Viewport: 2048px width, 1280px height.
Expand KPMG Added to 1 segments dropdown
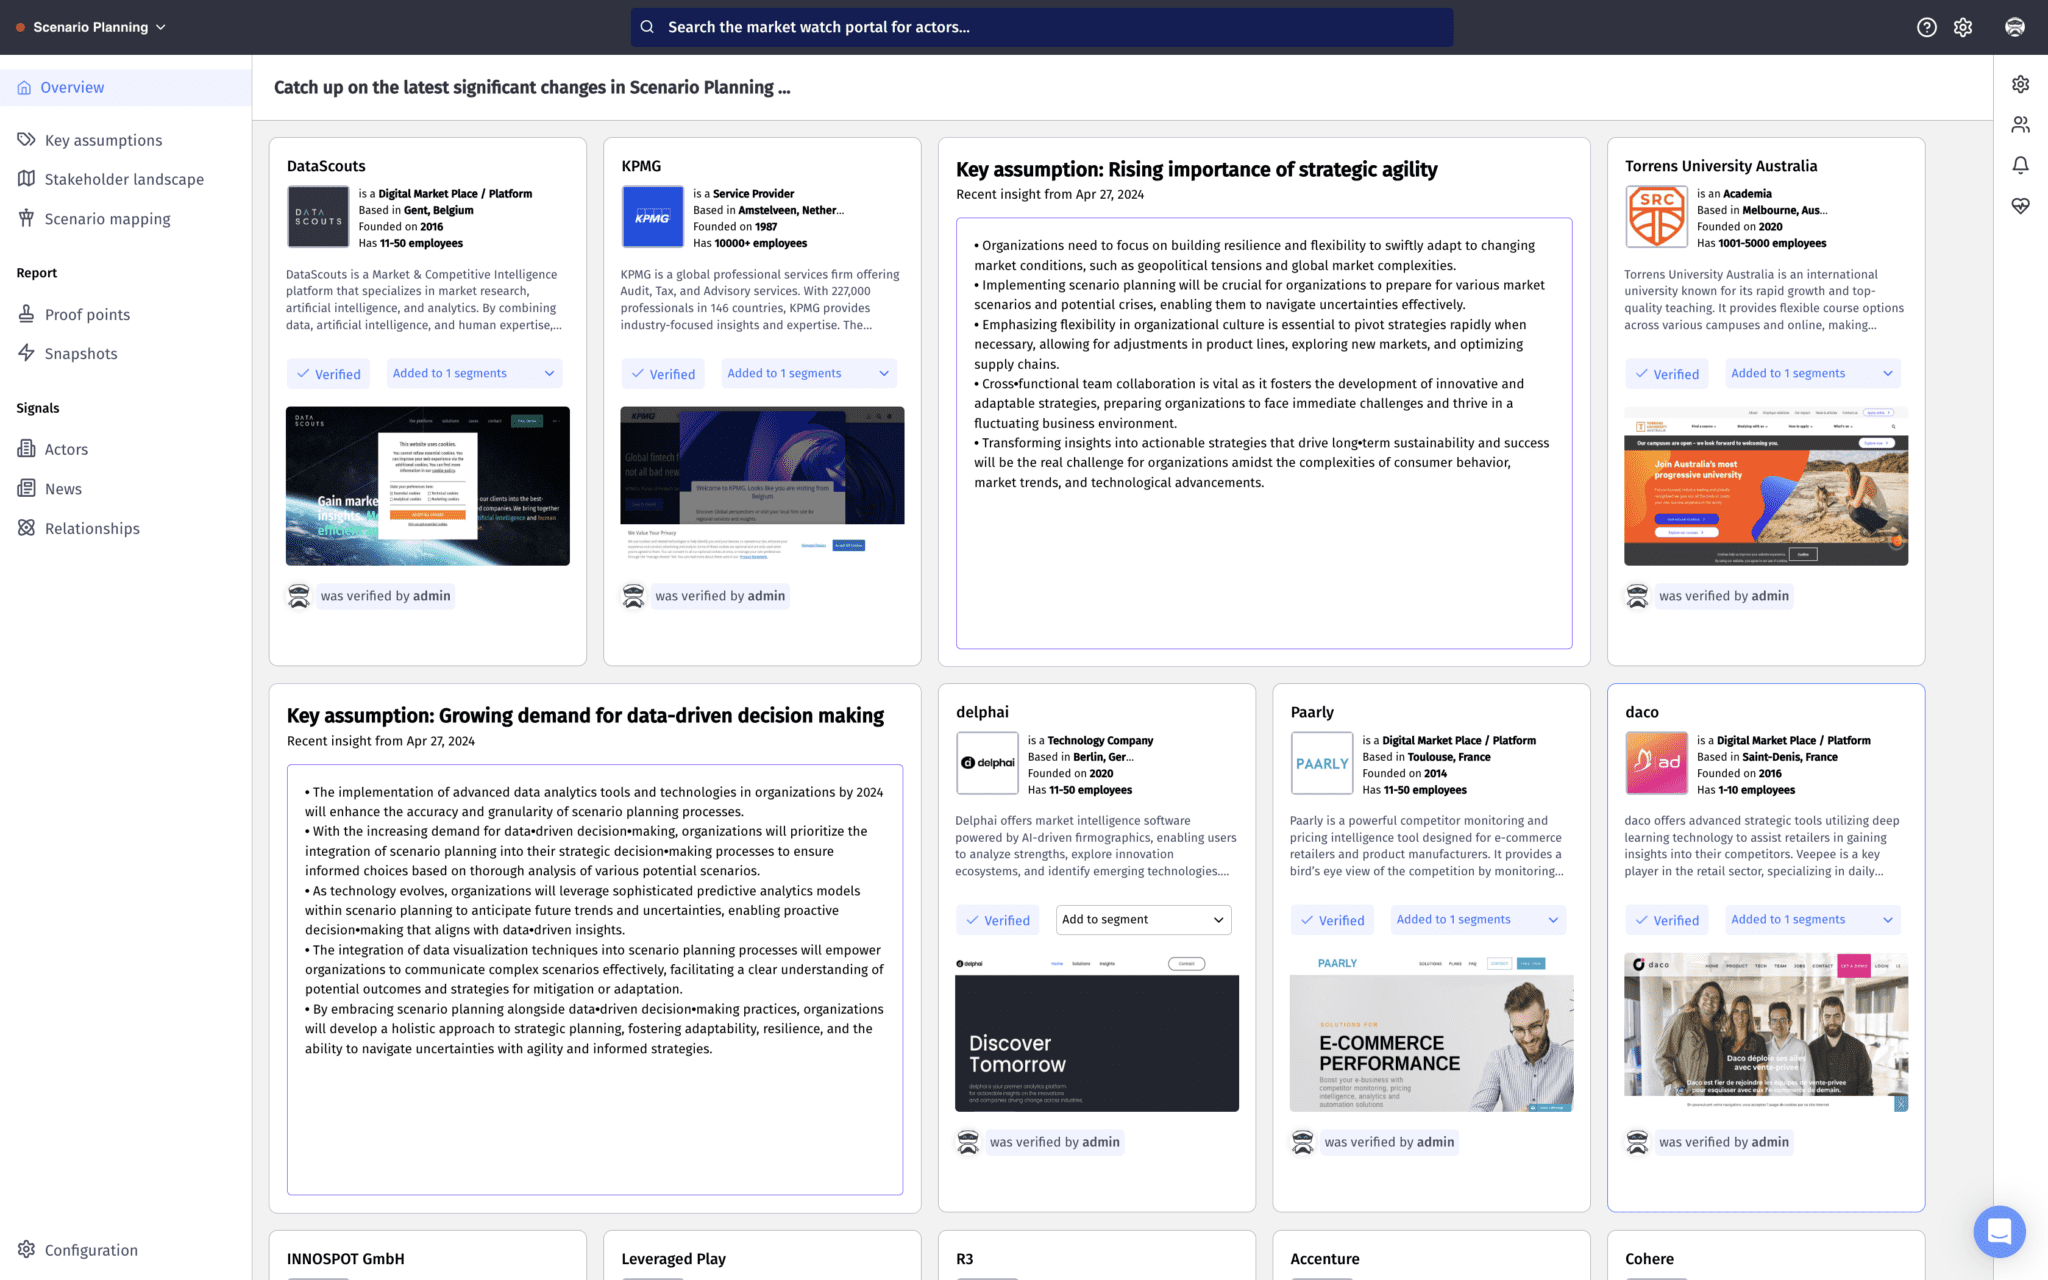pyautogui.click(x=808, y=374)
